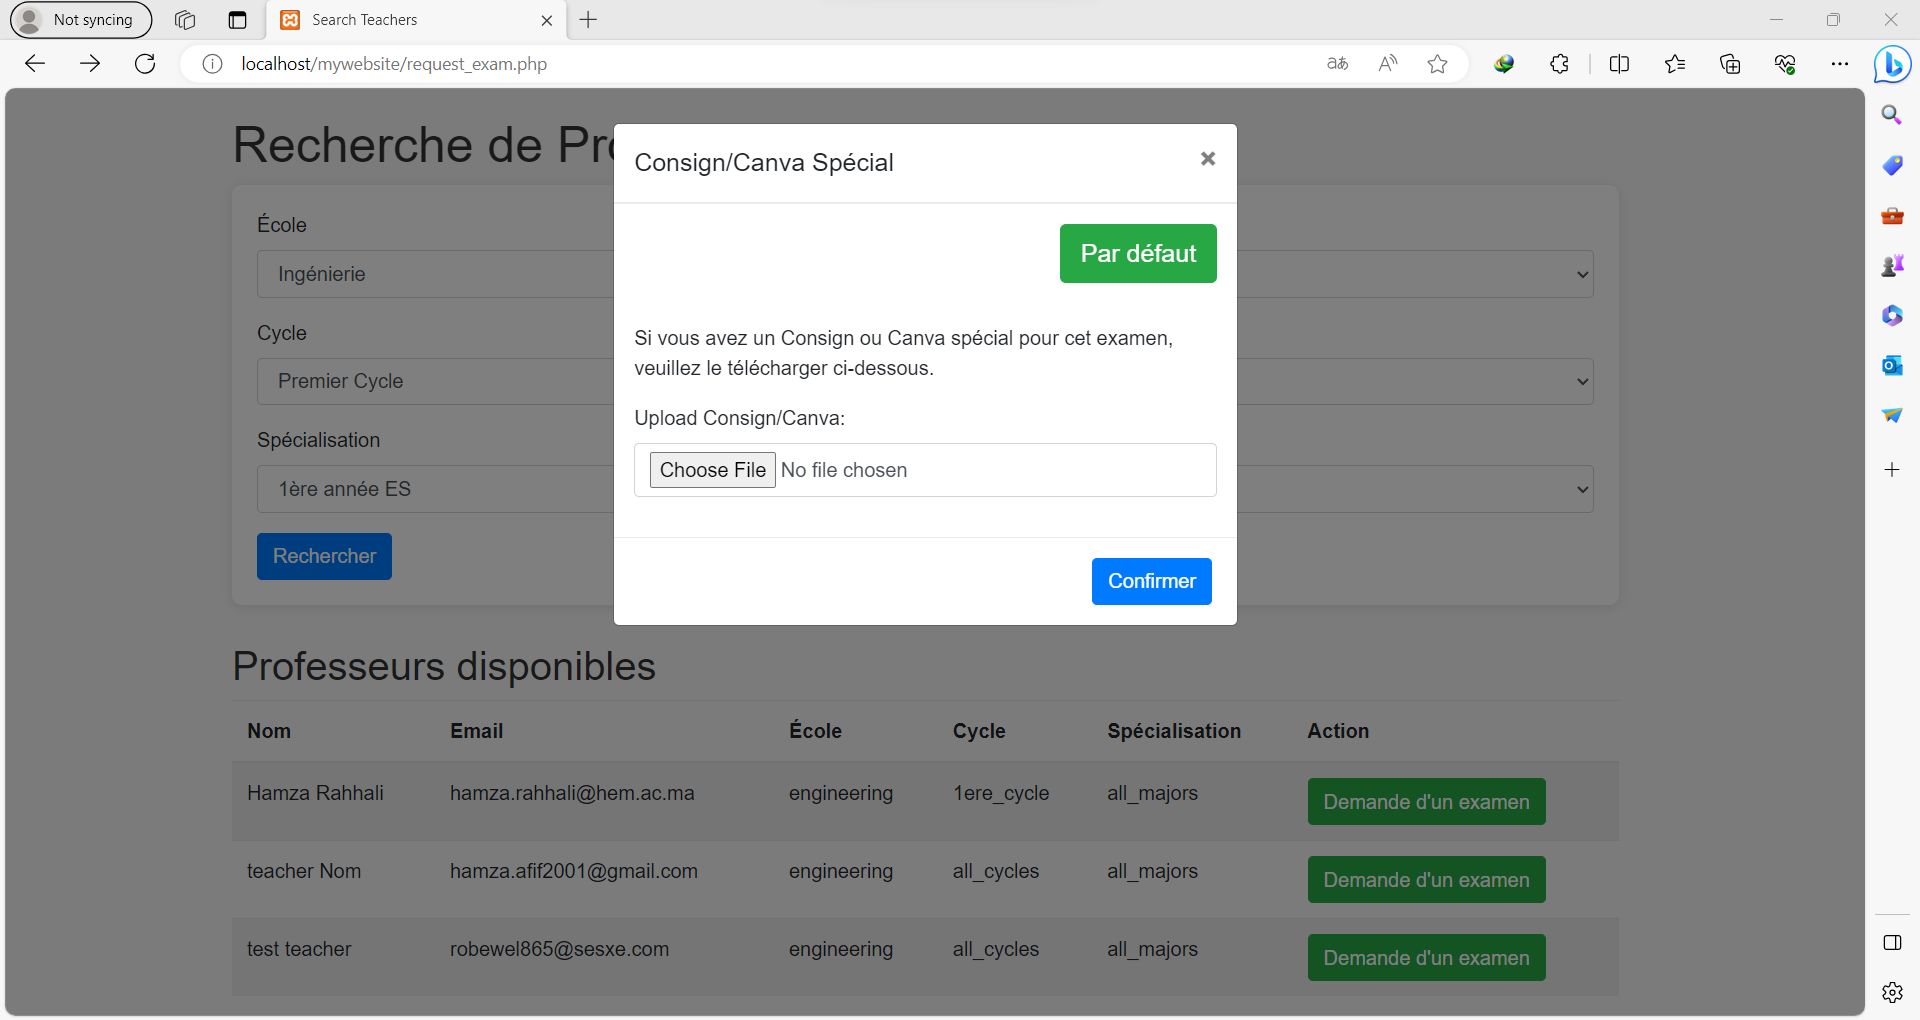Expand the Spécialisation dropdown arrow
Image resolution: width=1920 pixels, height=1020 pixels.
[1582, 490]
